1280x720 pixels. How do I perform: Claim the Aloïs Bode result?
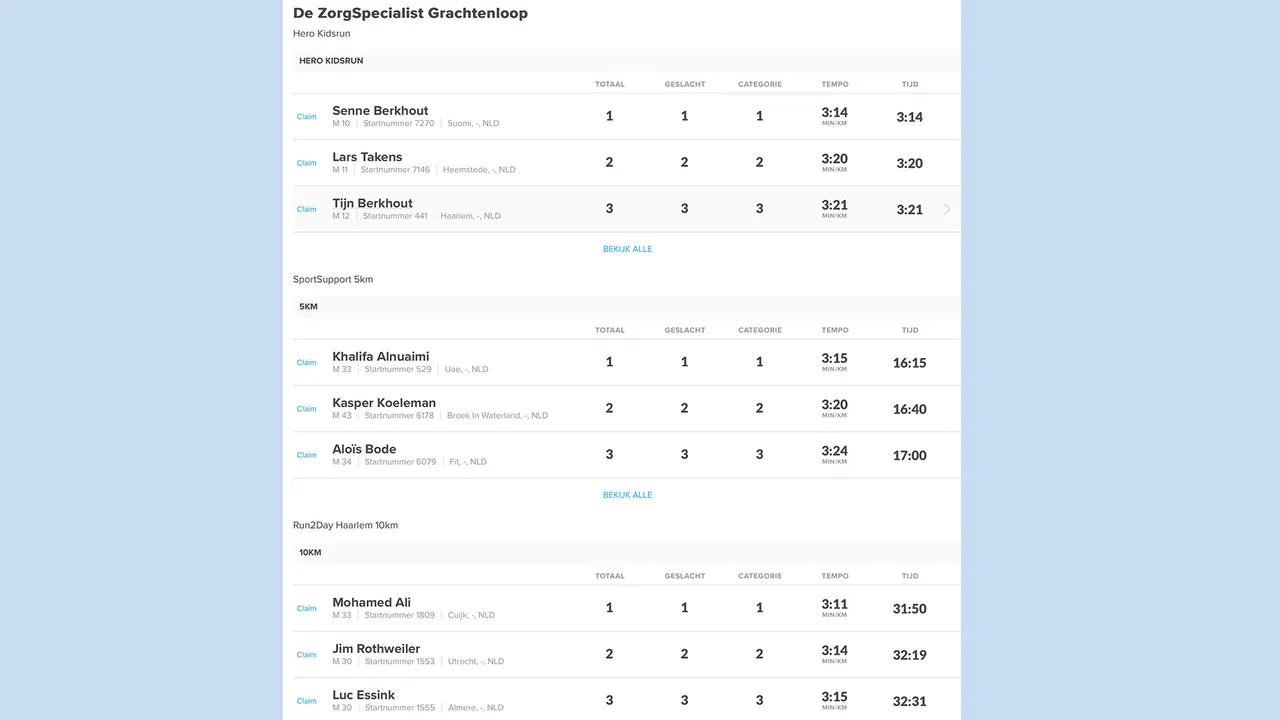pos(306,455)
